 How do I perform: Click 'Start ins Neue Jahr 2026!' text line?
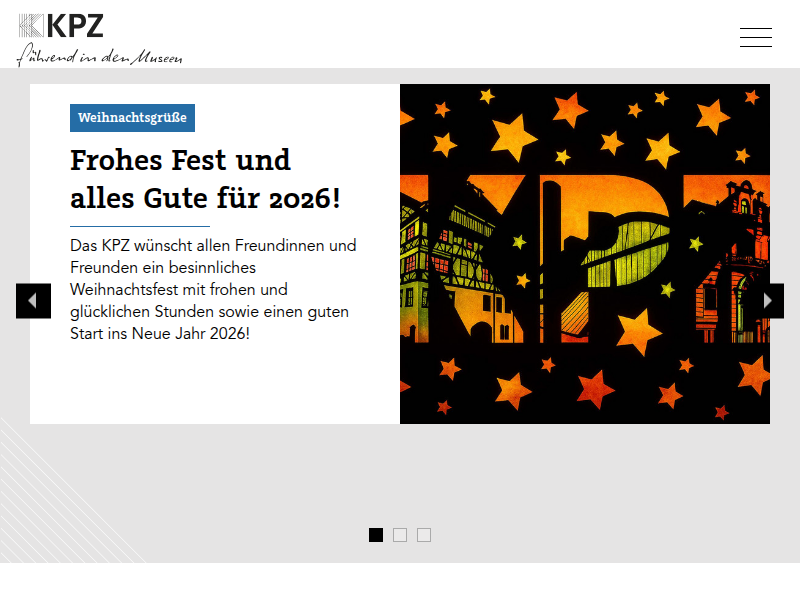pyautogui.click(x=160, y=334)
